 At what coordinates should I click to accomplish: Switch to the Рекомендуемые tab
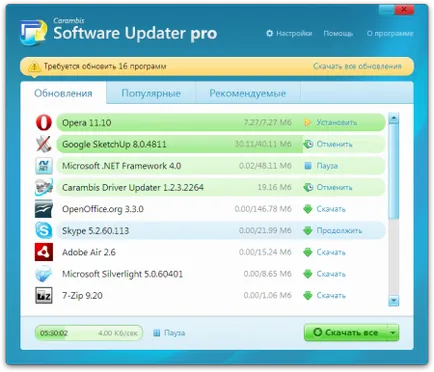(x=248, y=93)
